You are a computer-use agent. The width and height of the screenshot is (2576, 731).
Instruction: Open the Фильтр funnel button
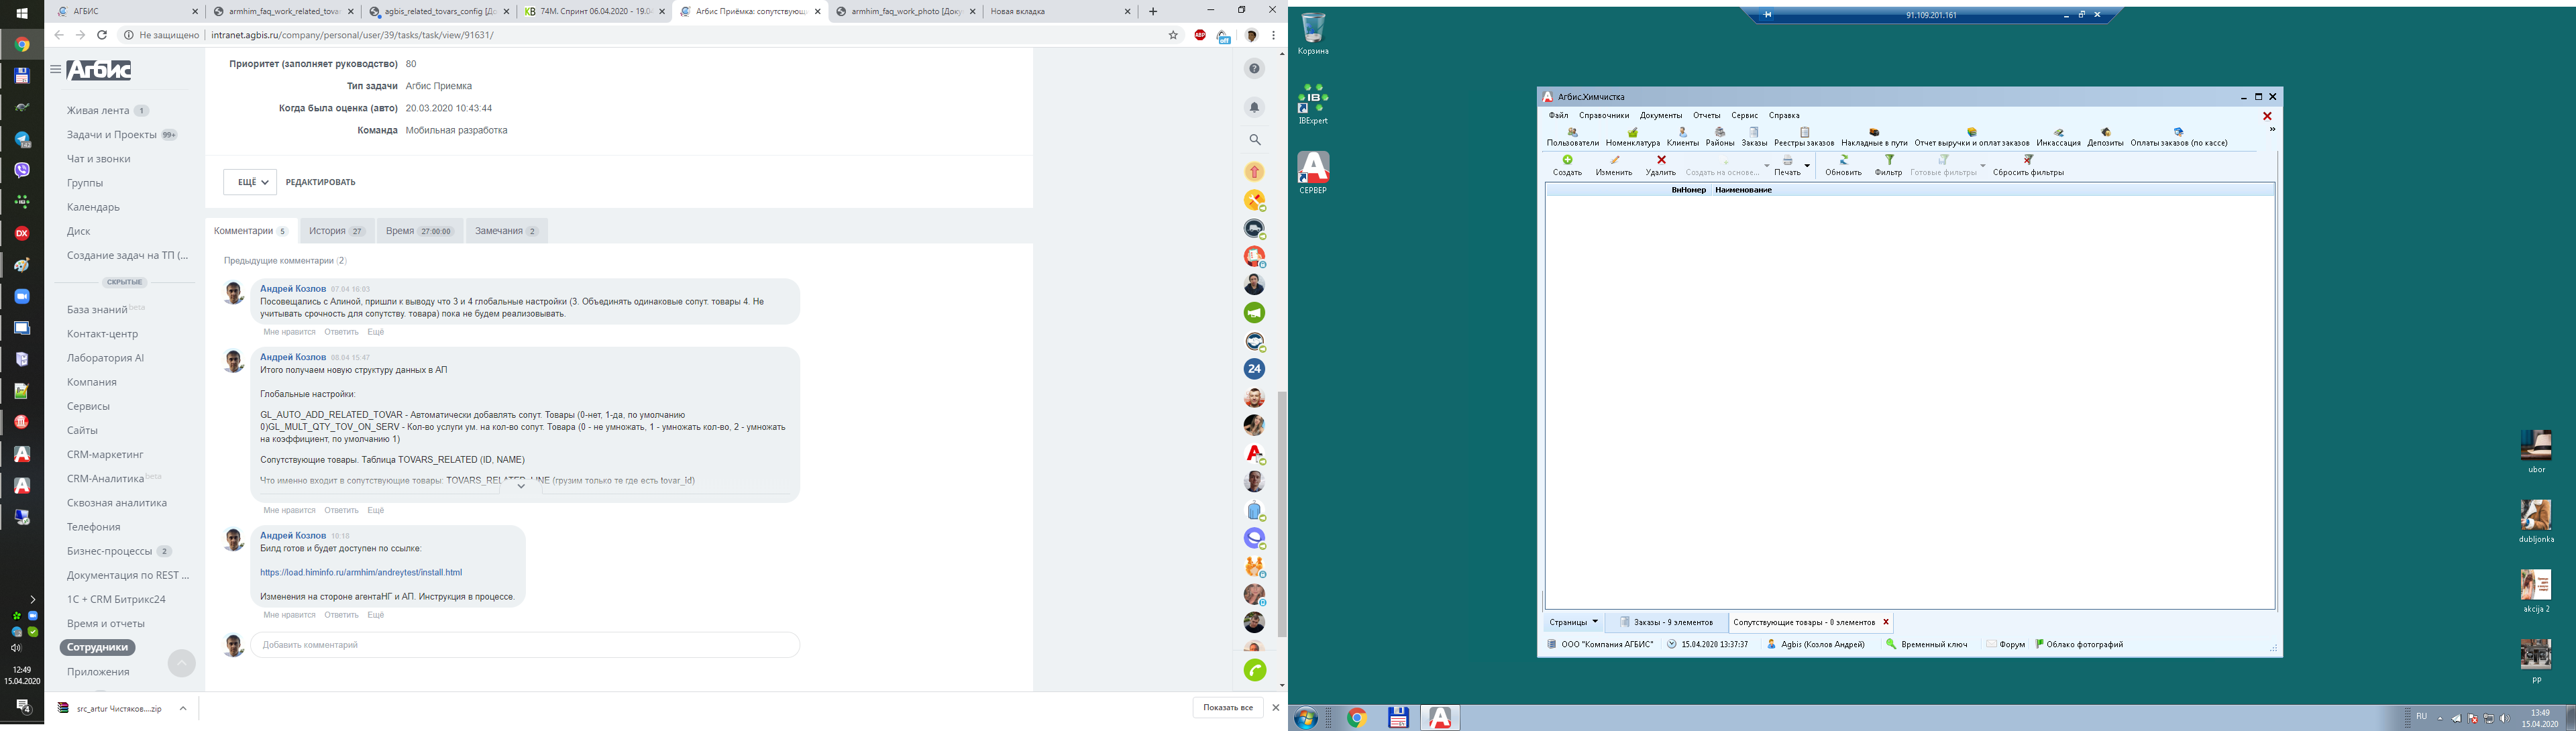(x=1888, y=166)
